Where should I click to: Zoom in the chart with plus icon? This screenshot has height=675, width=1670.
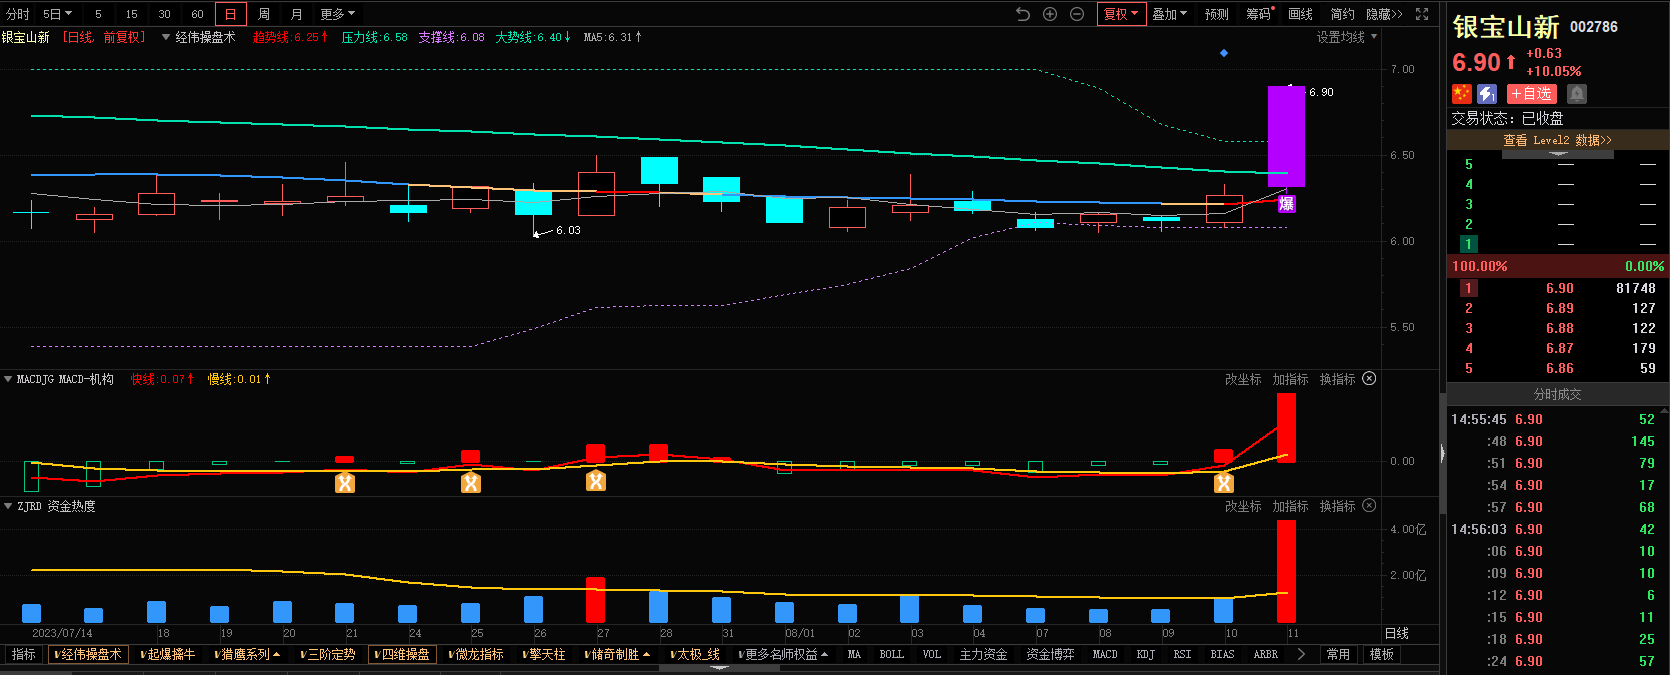[1050, 14]
